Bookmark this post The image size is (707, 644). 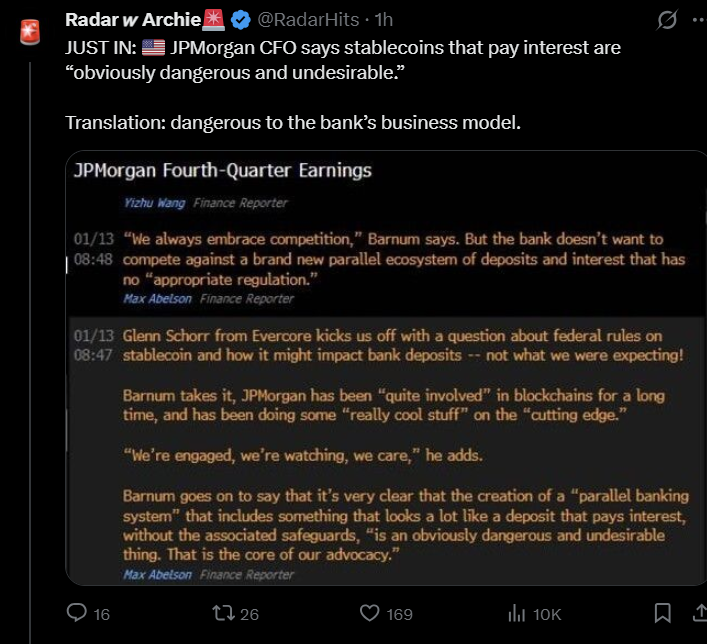click(x=662, y=612)
